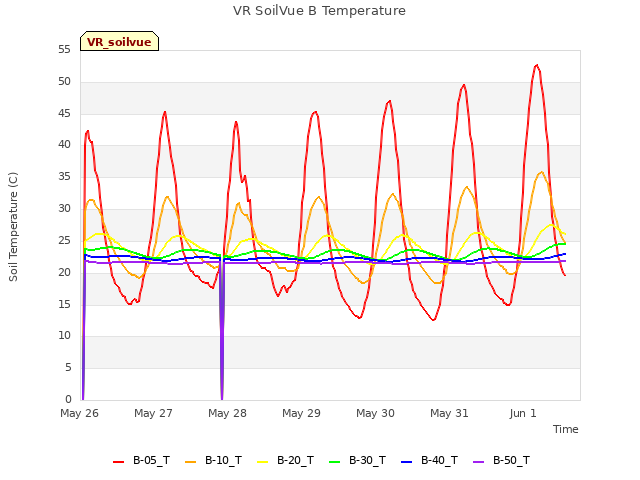
Task: Select the B-50_T legend entry
Action: click(501, 460)
